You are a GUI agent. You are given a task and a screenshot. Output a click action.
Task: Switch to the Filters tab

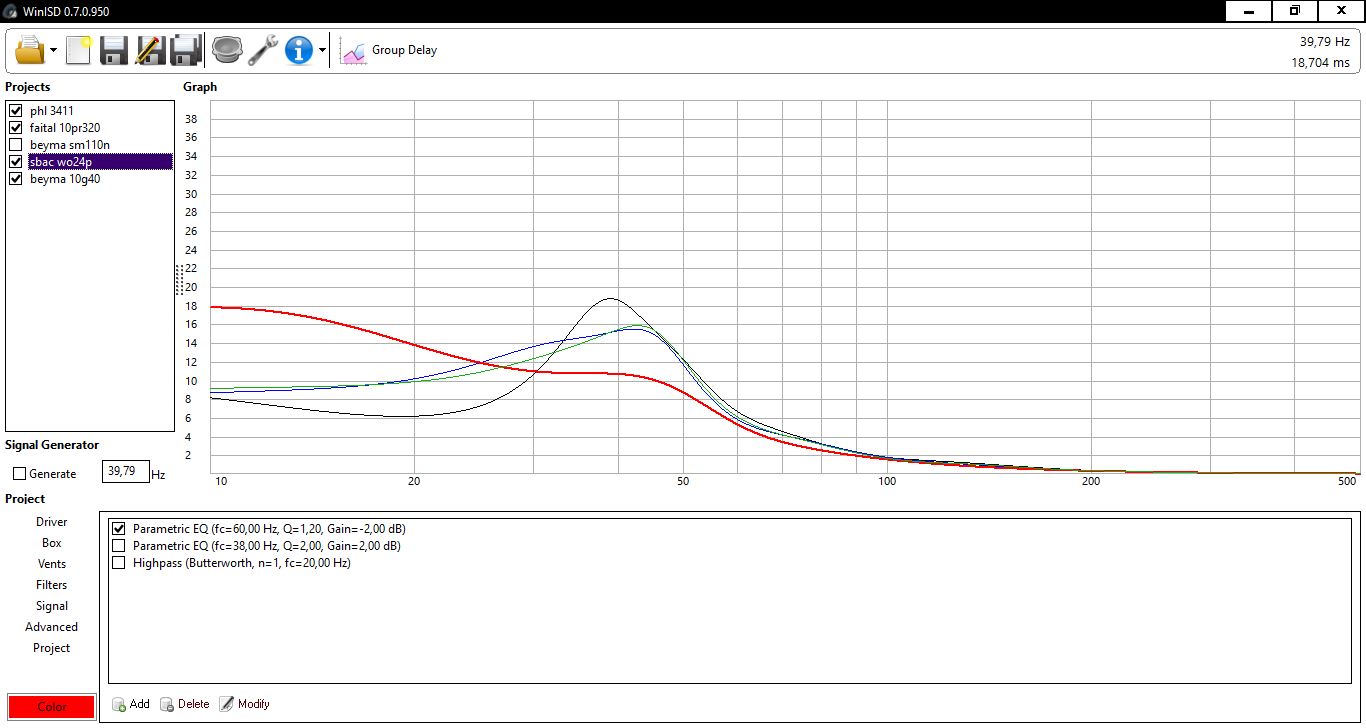(x=52, y=585)
